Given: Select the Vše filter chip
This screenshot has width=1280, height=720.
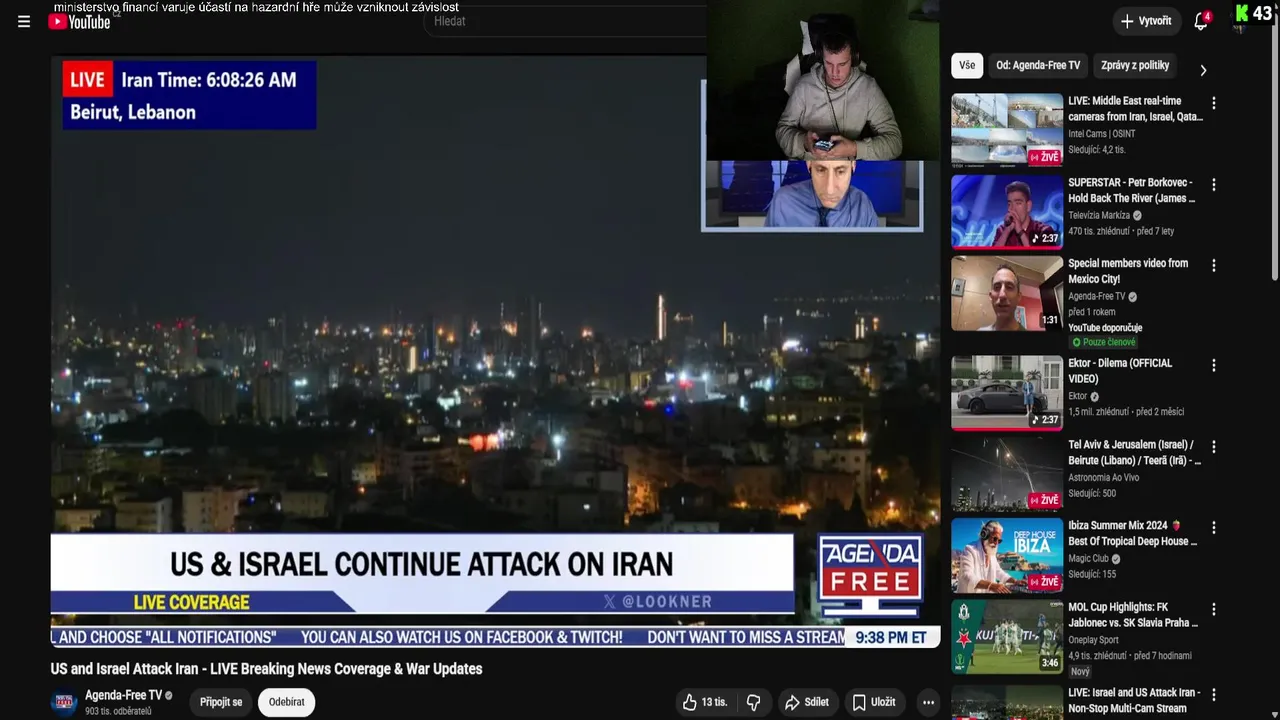Looking at the screenshot, I should pyautogui.click(x=967, y=66).
